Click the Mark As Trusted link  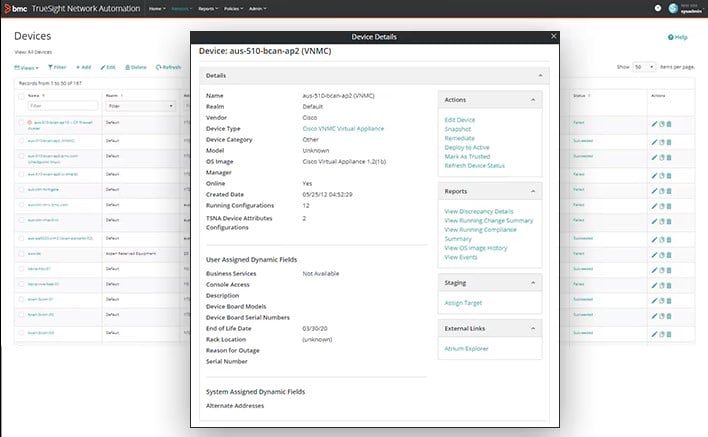click(467, 156)
